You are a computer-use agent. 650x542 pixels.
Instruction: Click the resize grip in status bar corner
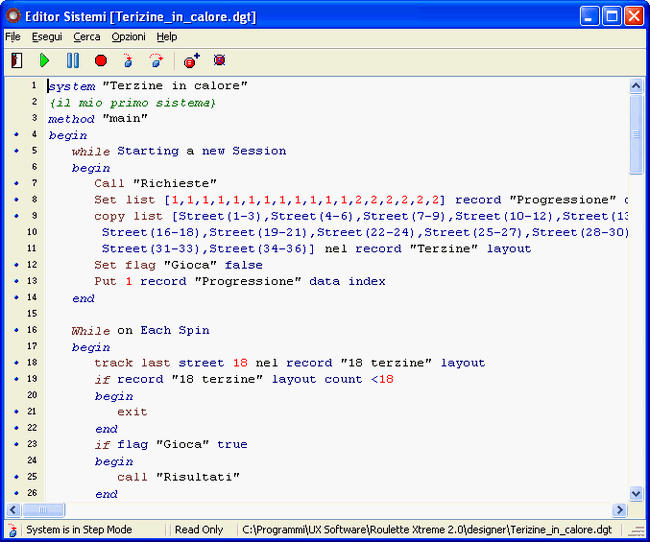coord(635,530)
